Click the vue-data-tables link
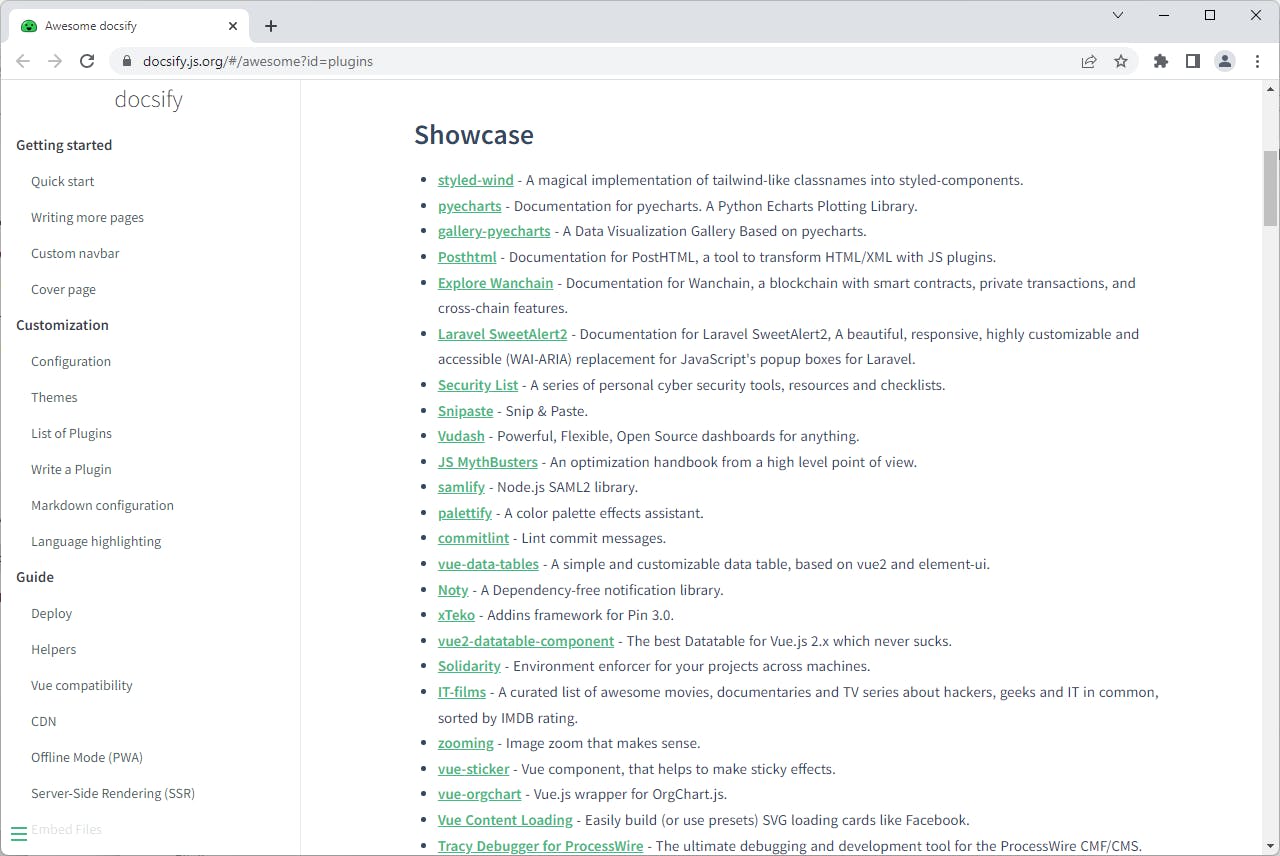The width and height of the screenshot is (1280, 856). click(x=488, y=564)
